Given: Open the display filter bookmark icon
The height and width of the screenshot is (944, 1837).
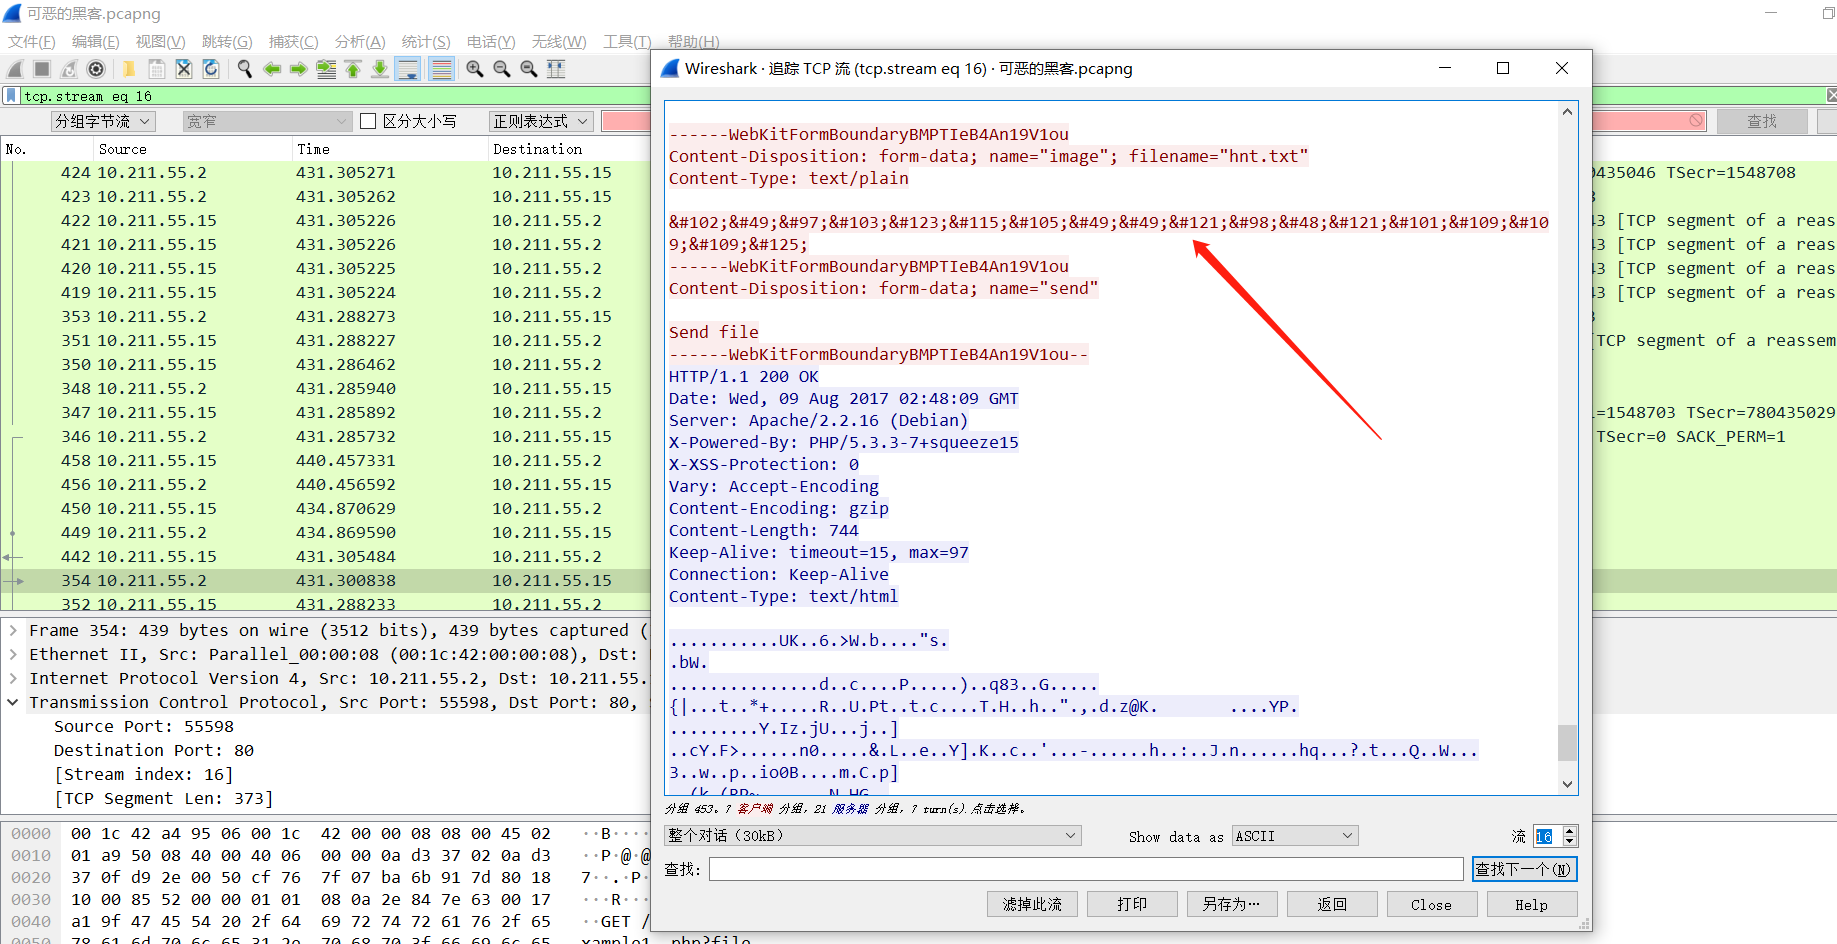Looking at the screenshot, I should pos(11,95).
